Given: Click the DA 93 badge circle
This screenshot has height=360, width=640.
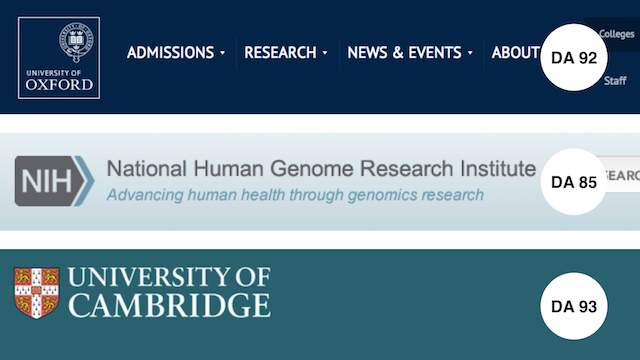Looking at the screenshot, I should 574,306.
